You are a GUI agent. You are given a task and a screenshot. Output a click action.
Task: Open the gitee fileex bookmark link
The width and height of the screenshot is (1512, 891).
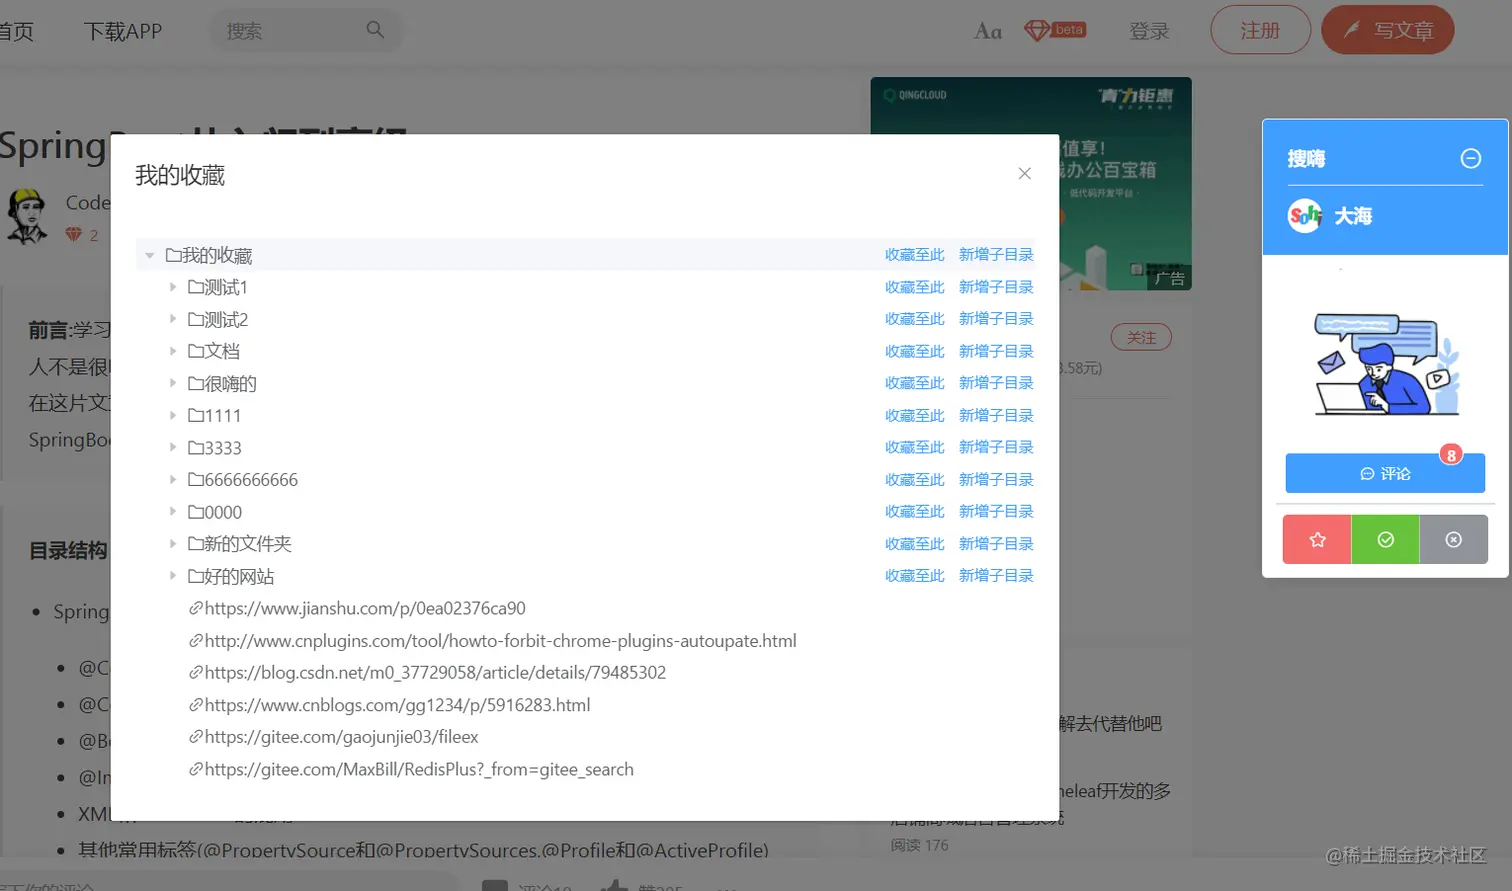333,737
